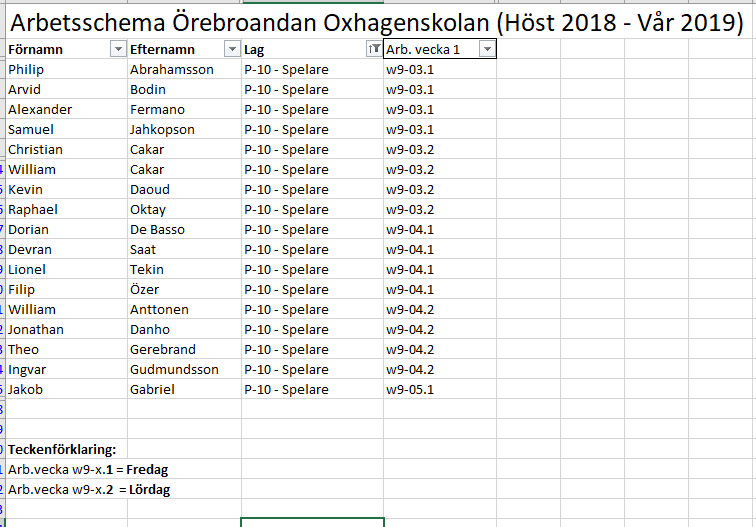Click the active filter icon on Lag column
Screen dimensions: 756x527
pos(374,49)
